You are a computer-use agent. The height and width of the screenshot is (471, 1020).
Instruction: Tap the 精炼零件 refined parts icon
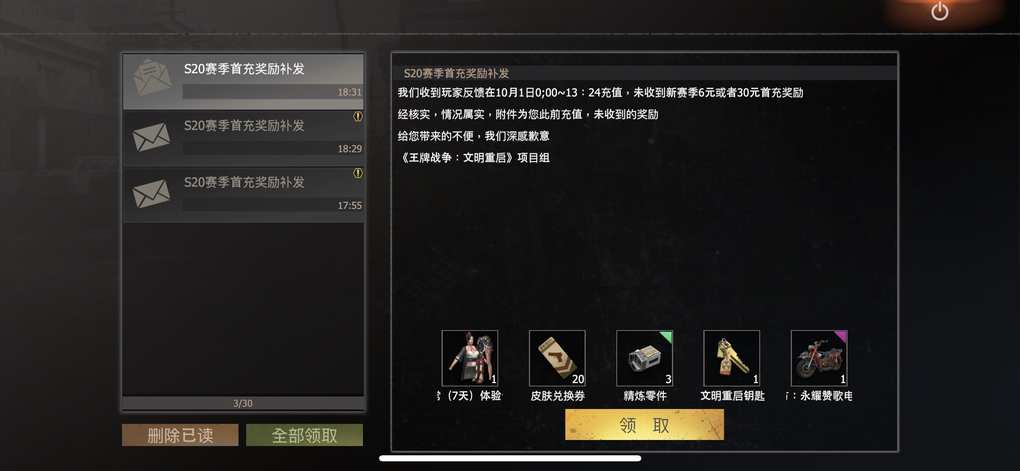coord(644,358)
